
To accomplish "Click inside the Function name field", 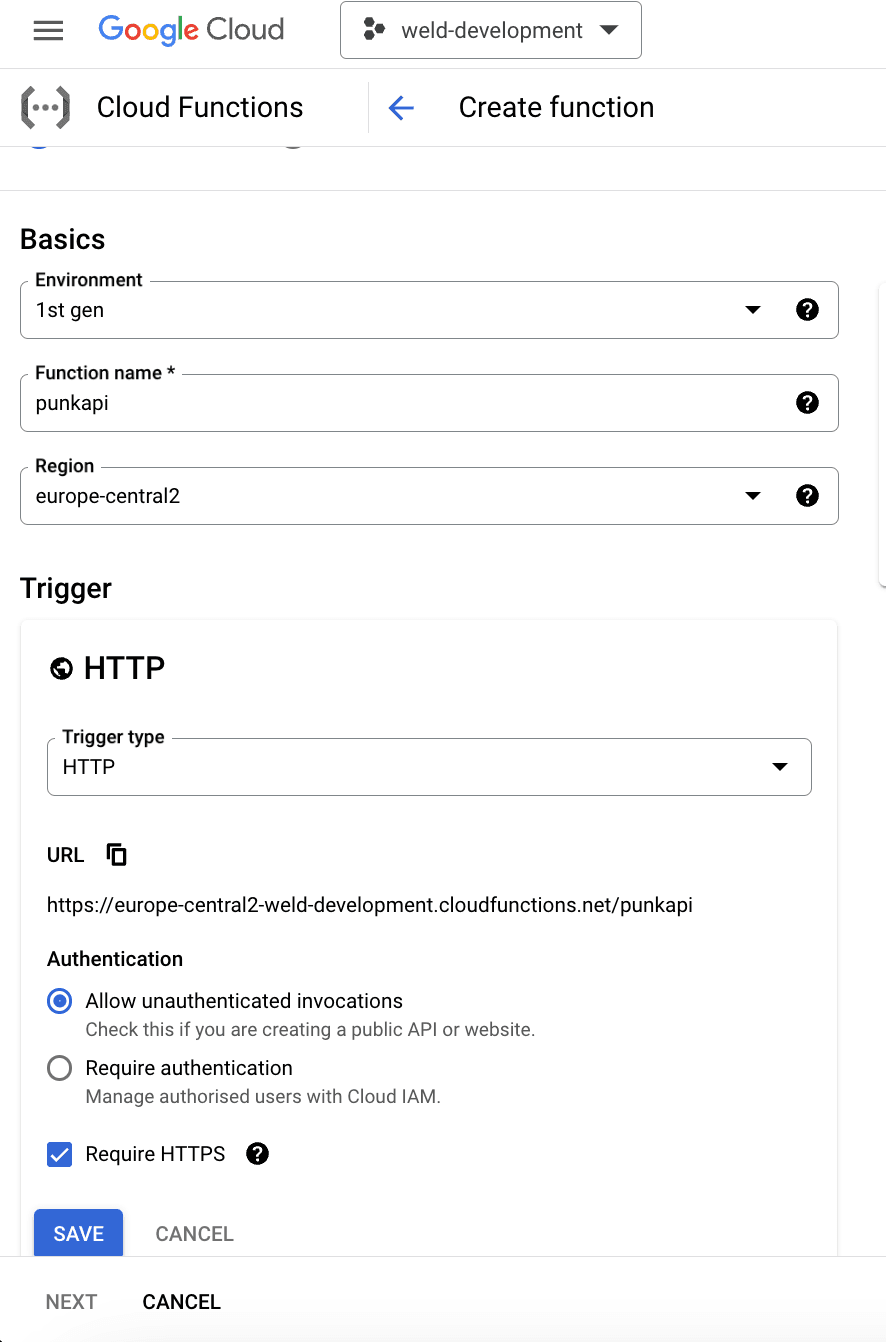I will point(400,403).
